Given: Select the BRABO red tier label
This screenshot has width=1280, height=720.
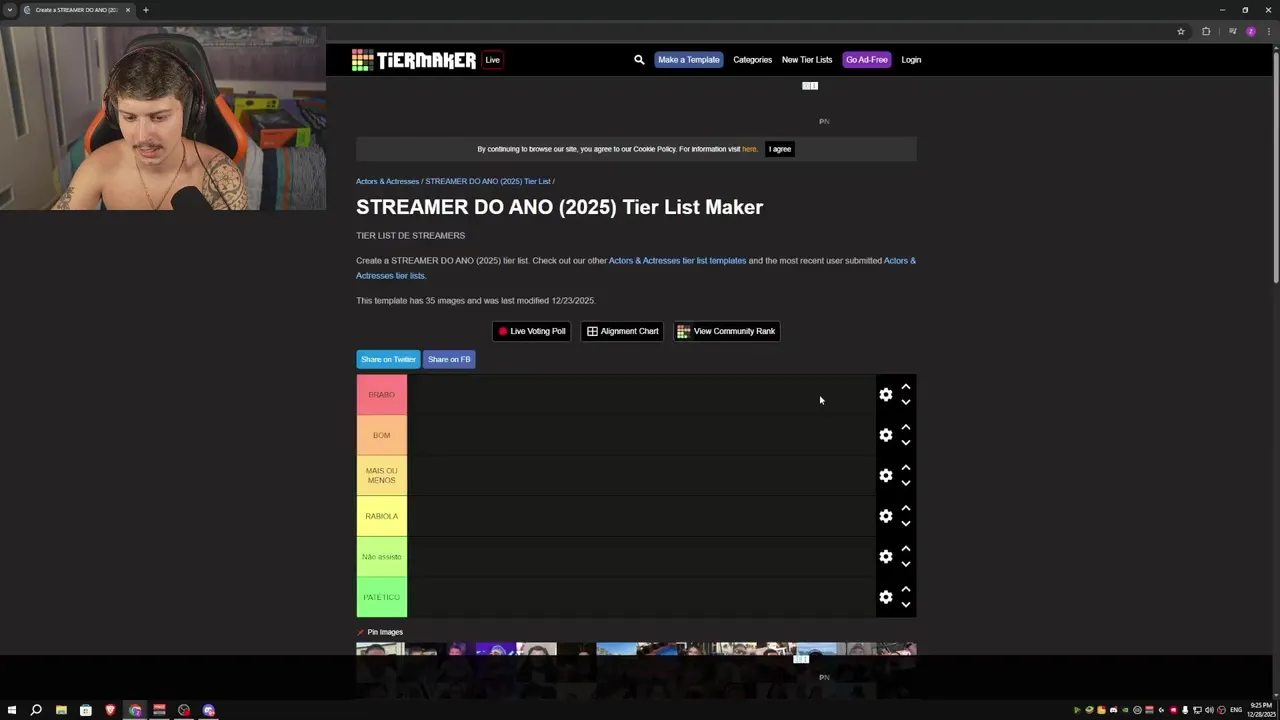Looking at the screenshot, I should tap(381, 395).
